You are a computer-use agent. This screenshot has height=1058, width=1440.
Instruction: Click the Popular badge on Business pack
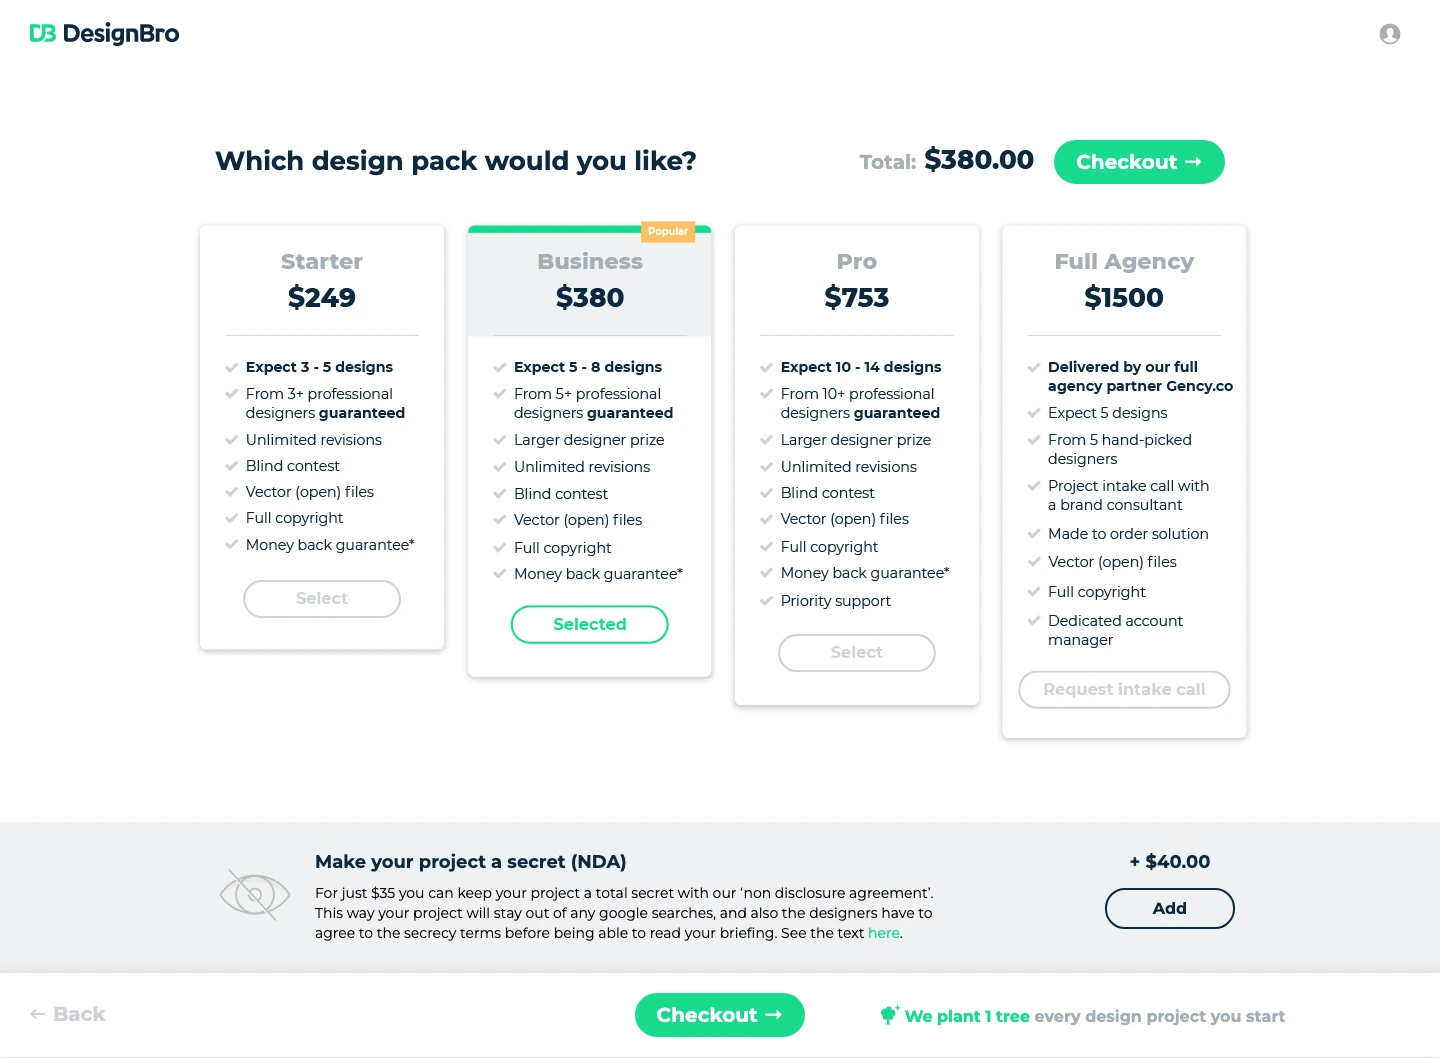point(667,231)
